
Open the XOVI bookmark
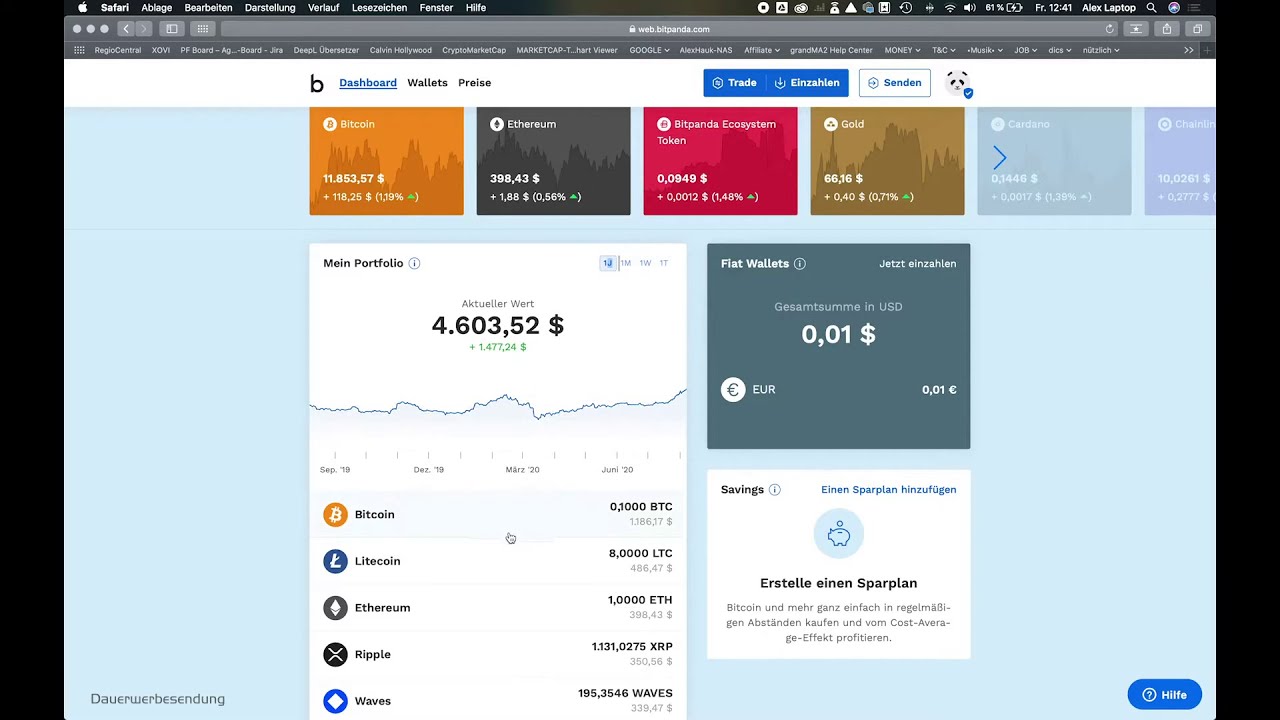tap(161, 50)
